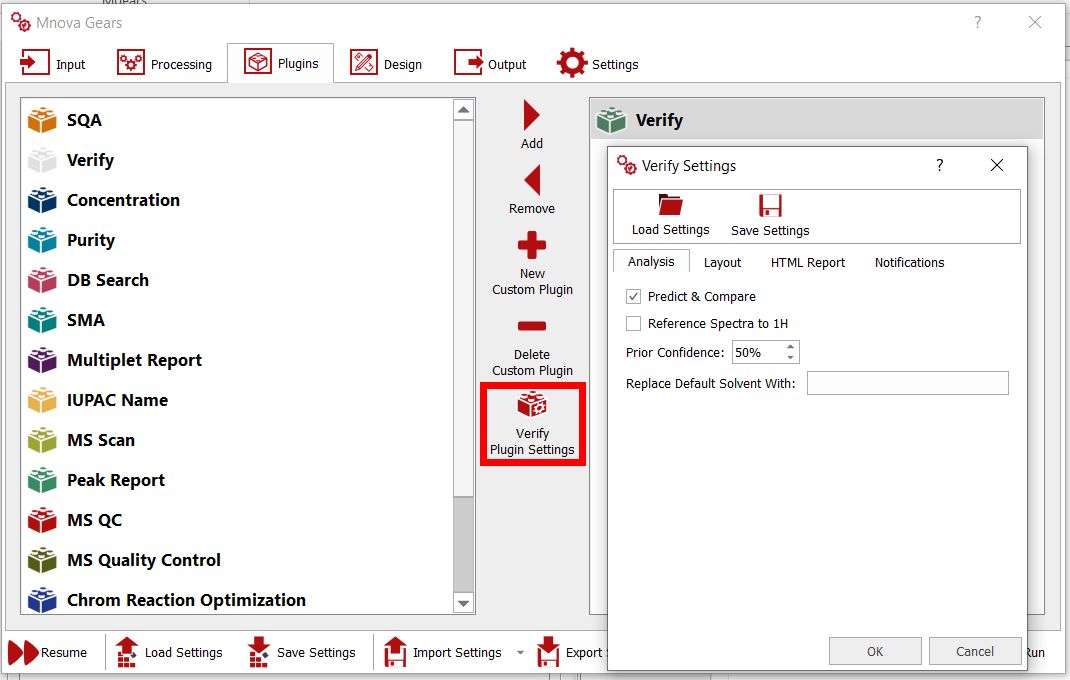Viewport: 1070px width, 680px height.
Task: Go to the Output tab
Action: [x=490, y=63]
